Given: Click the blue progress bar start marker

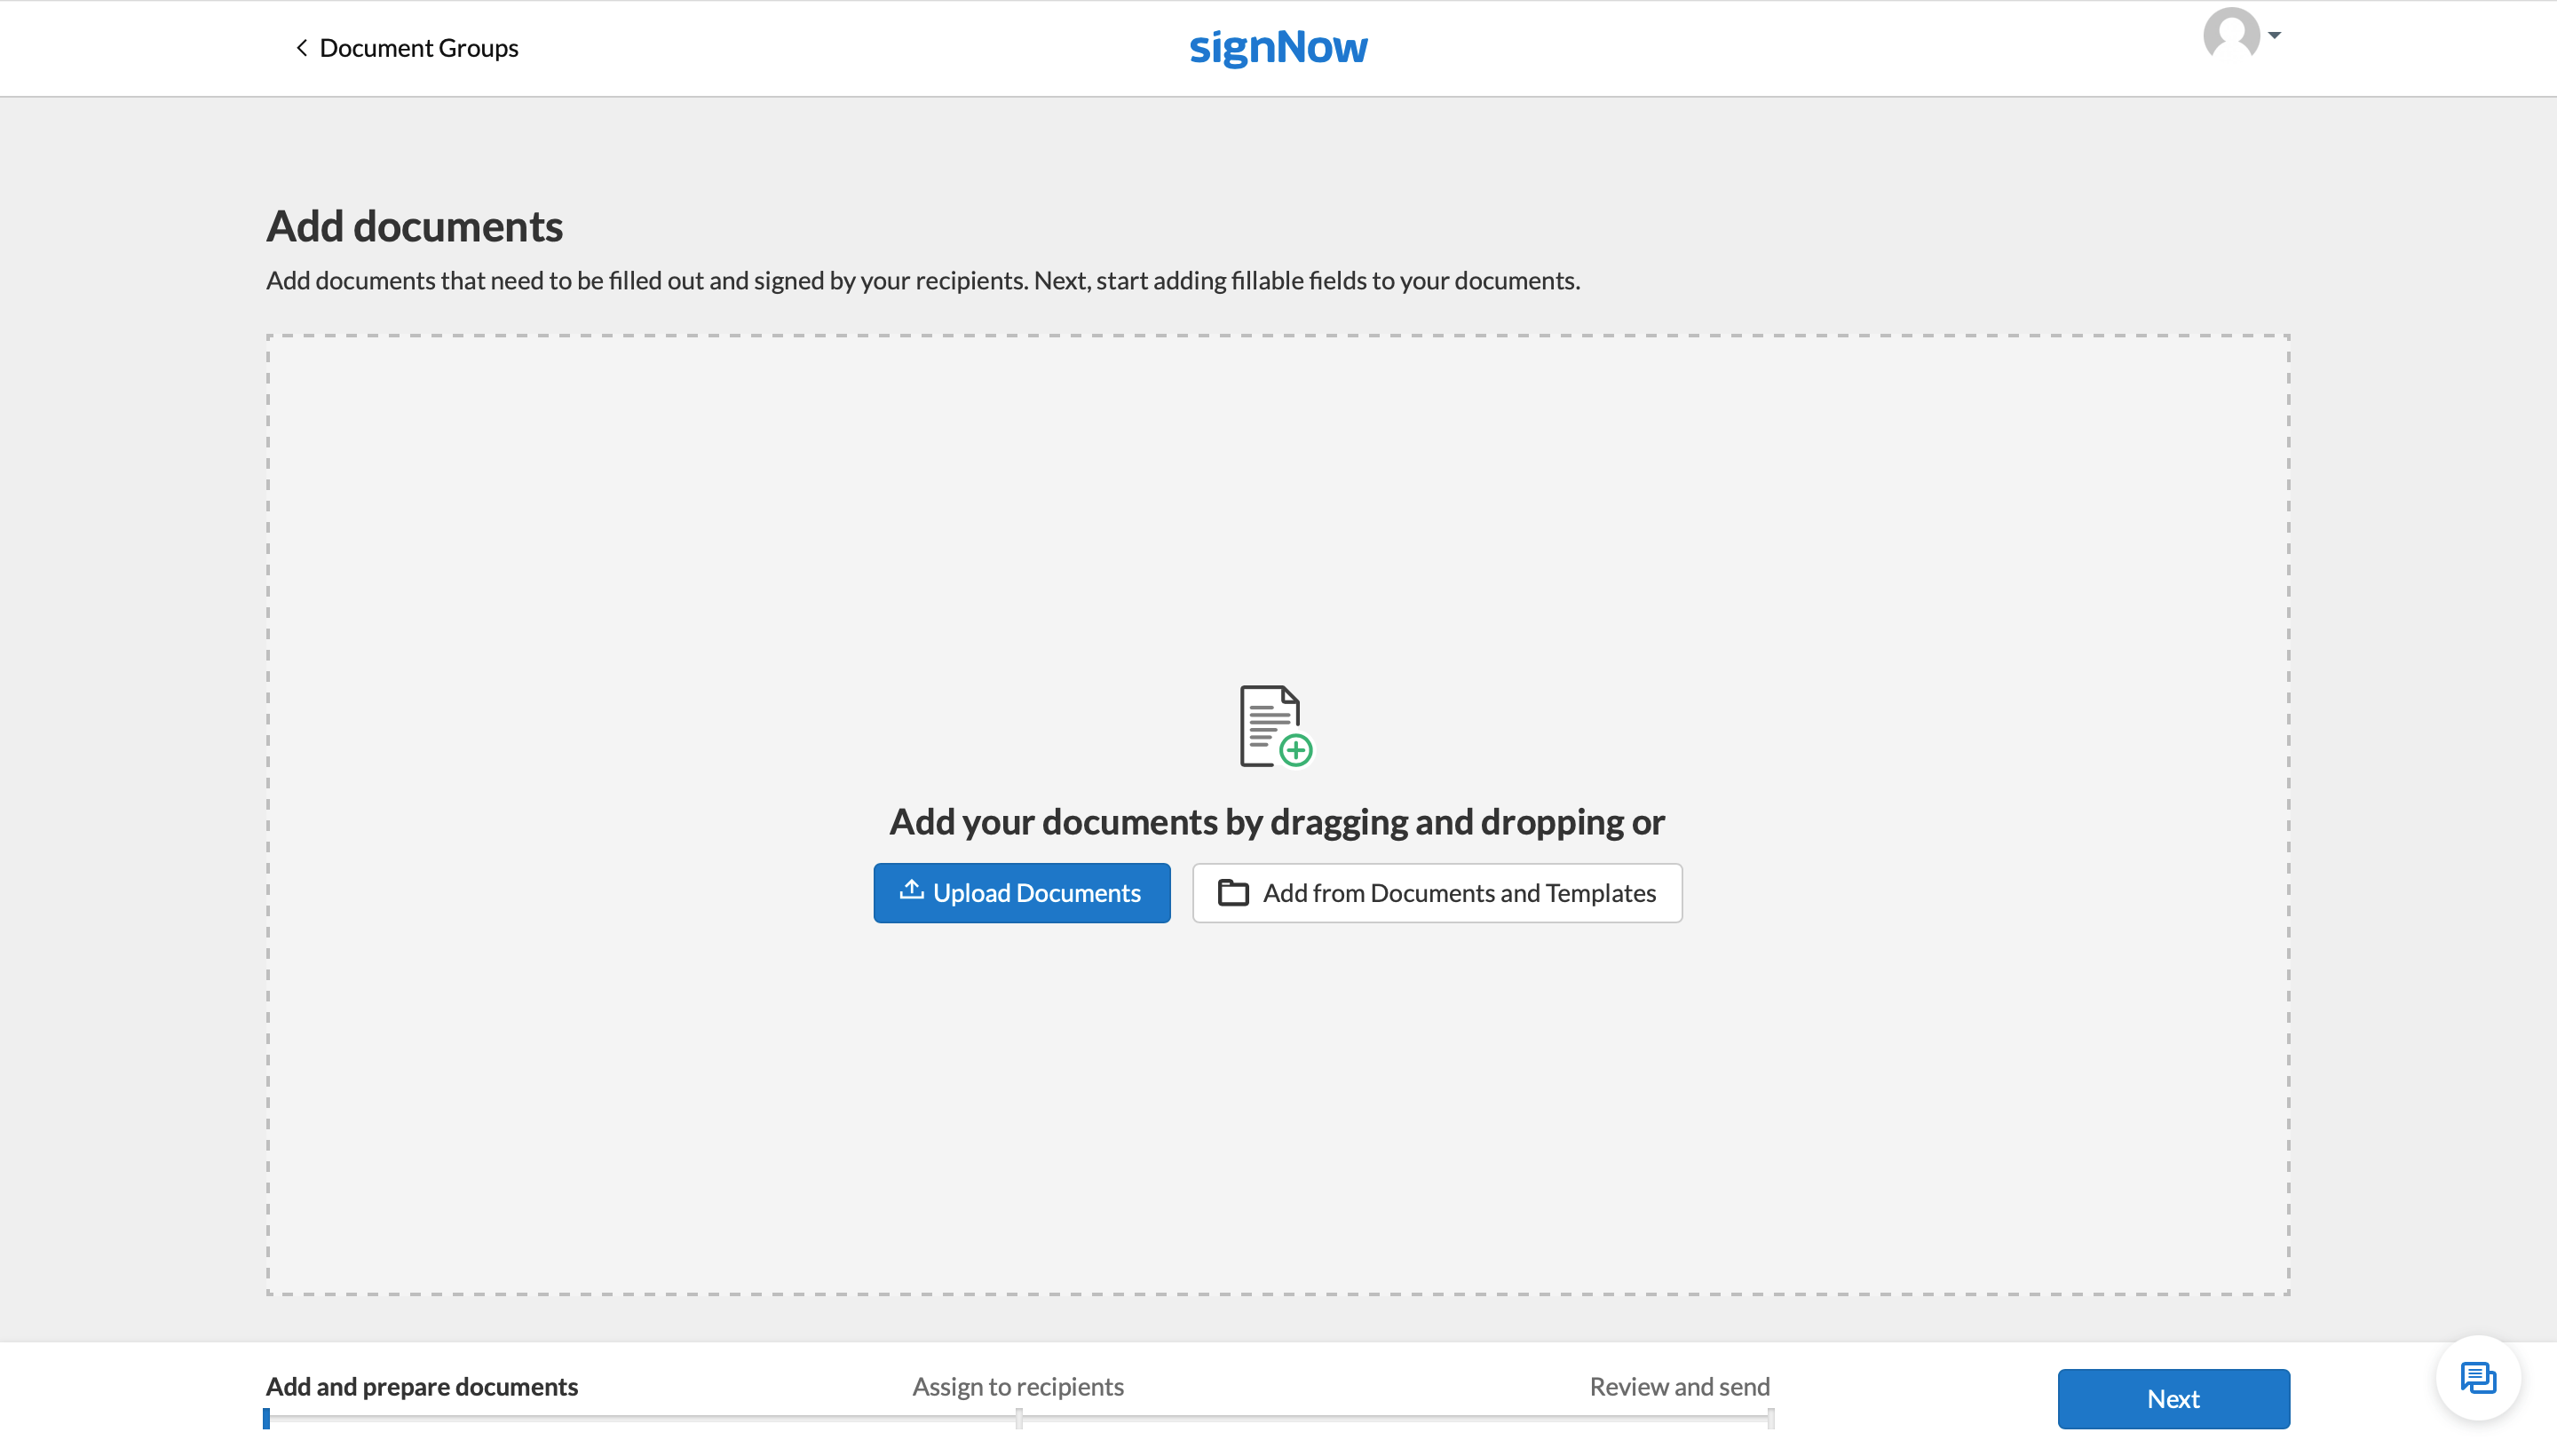Looking at the screenshot, I should pos(267,1418).
